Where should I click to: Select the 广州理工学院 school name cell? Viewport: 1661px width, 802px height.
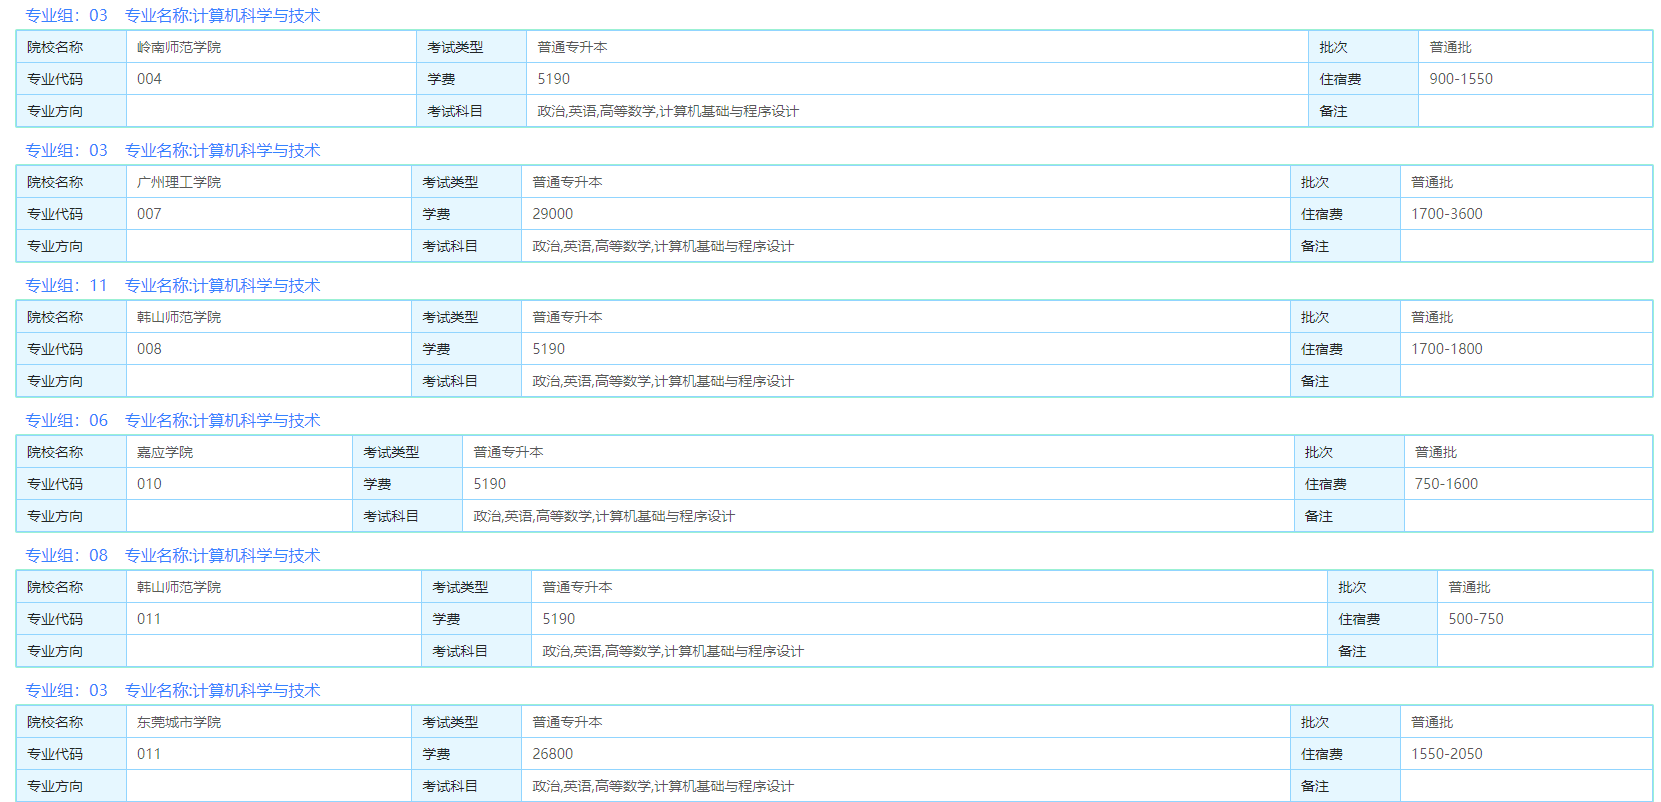pyautogui.click(x=269, y=182)
